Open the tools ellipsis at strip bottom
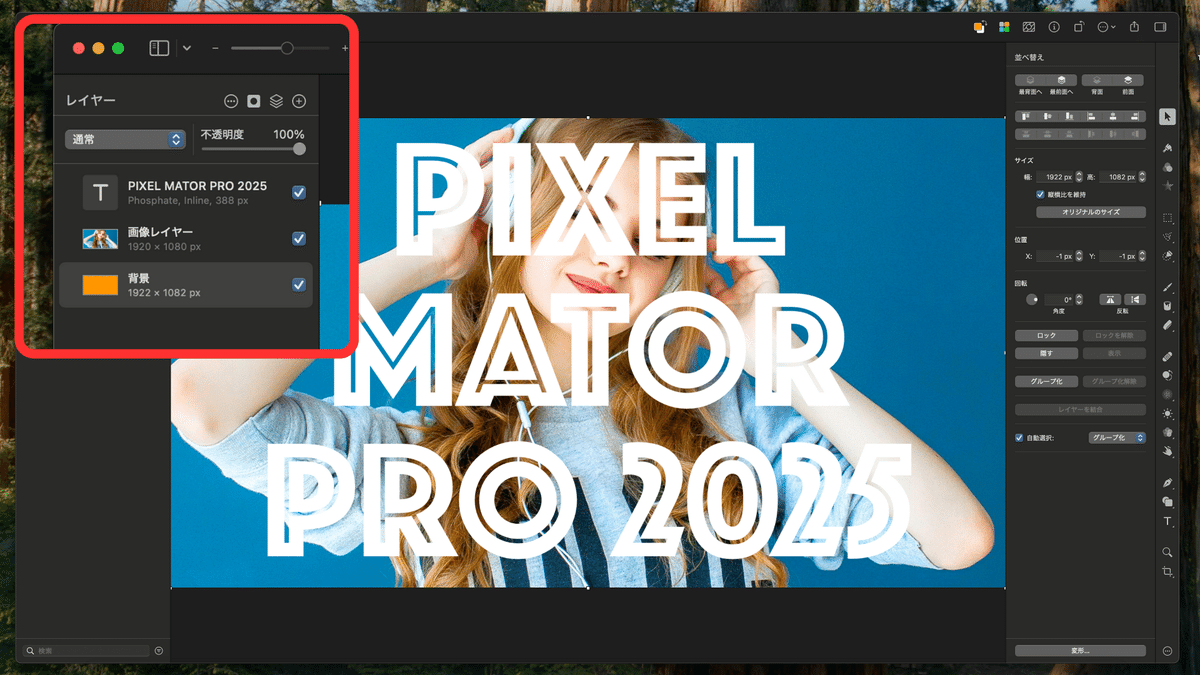The height and width of the screenshot is (675, 1200). pos(1167,651)
